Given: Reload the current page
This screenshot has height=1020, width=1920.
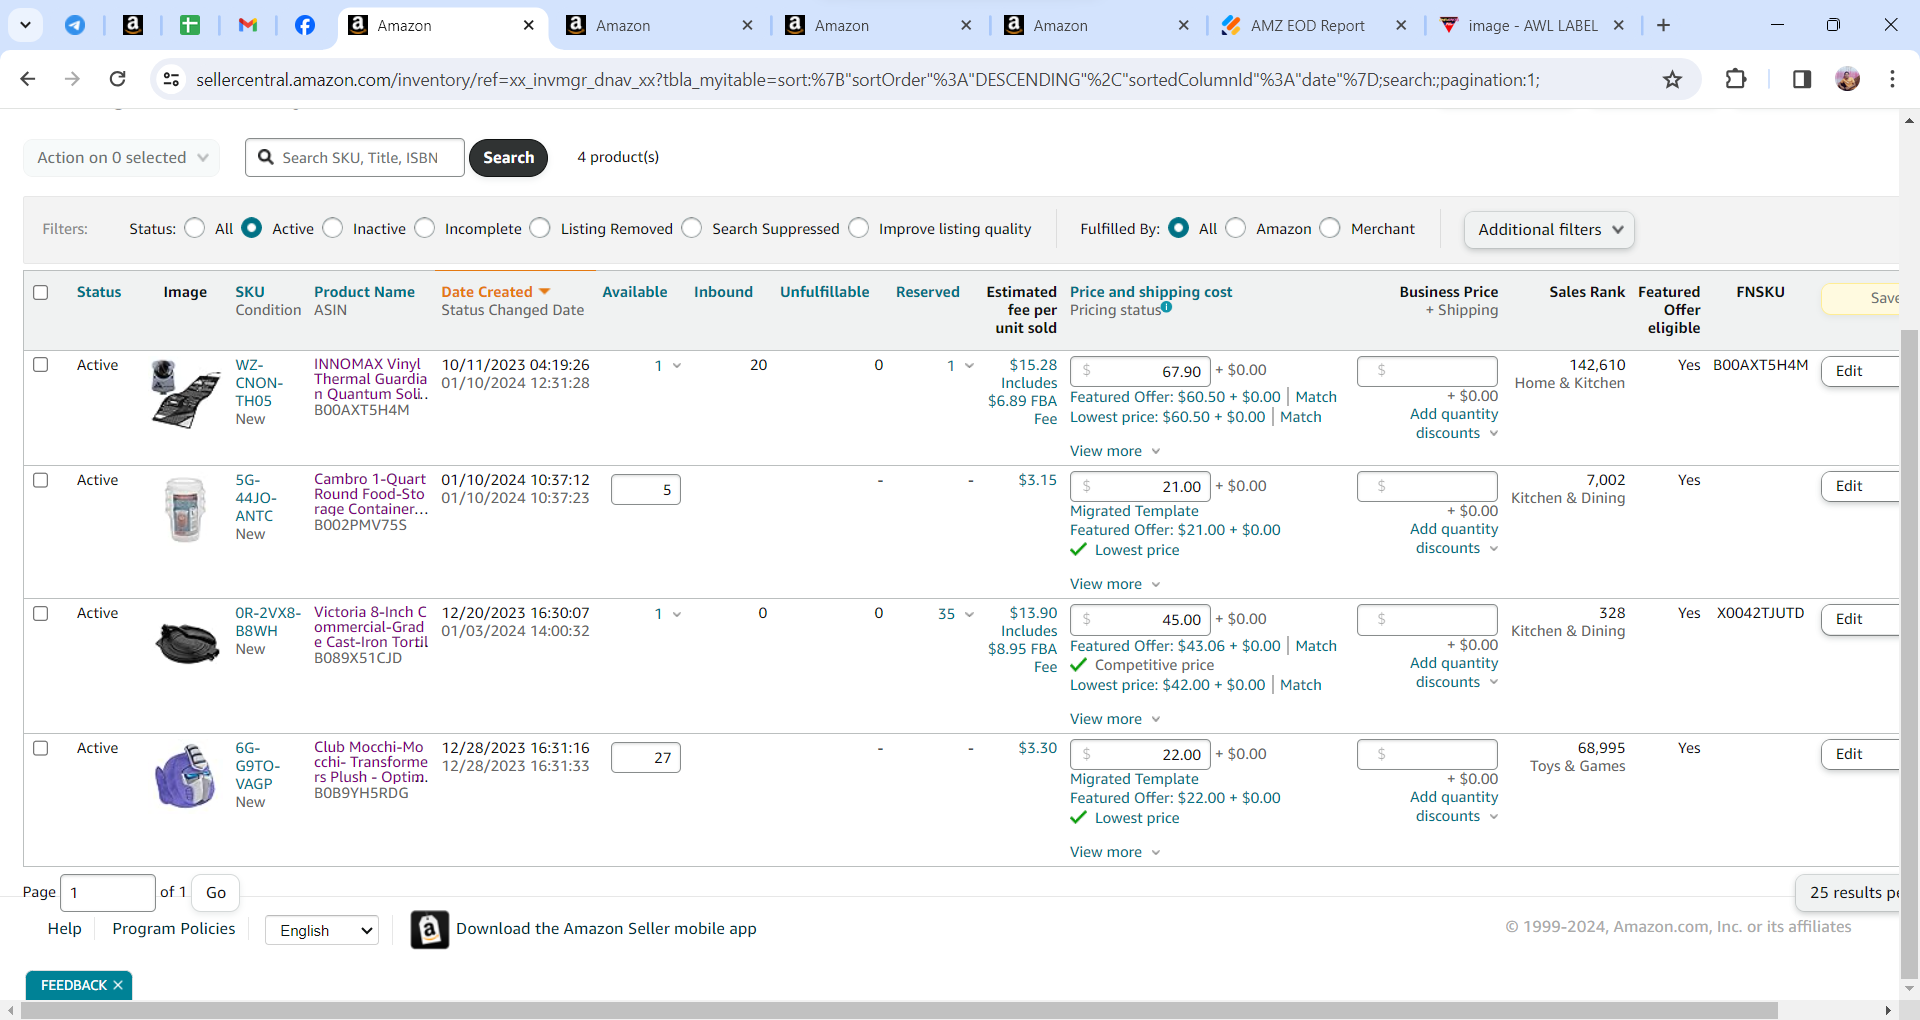Looking at the screenshot, I should (x=118, y=79).
